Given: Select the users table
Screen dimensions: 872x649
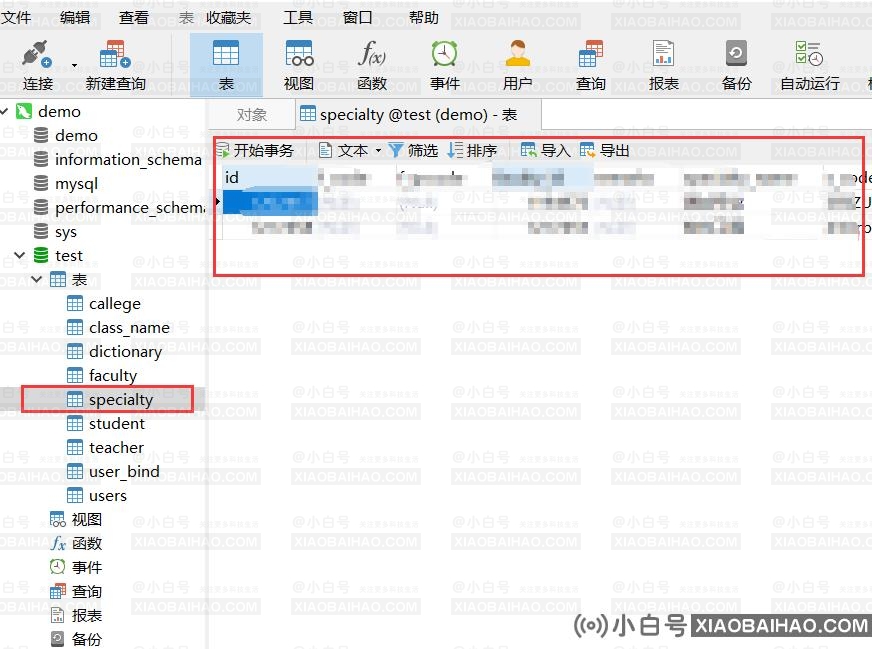Looking at the screenshot, I should pyautogui.click(x=108, y=496).
